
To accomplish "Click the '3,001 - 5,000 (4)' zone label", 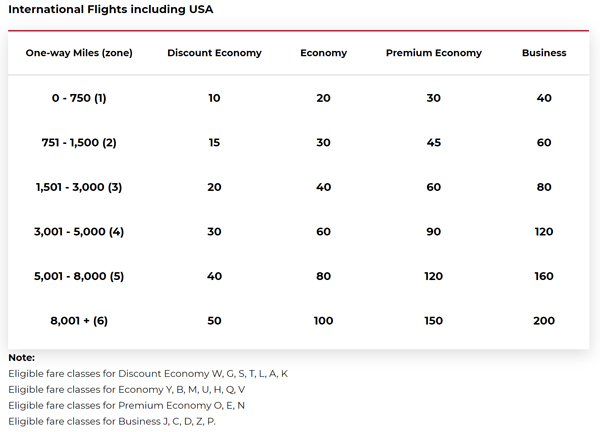I will [x=79, y=232].
